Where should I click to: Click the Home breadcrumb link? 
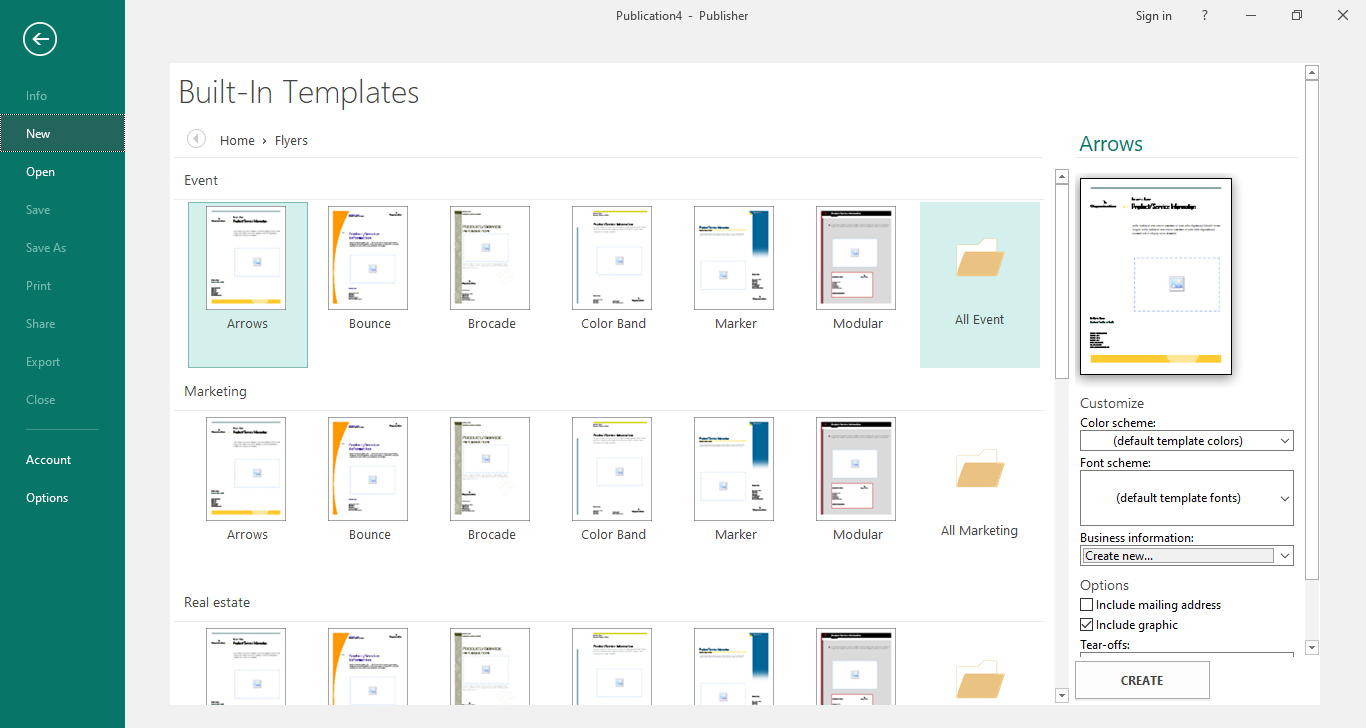point(237,141)
